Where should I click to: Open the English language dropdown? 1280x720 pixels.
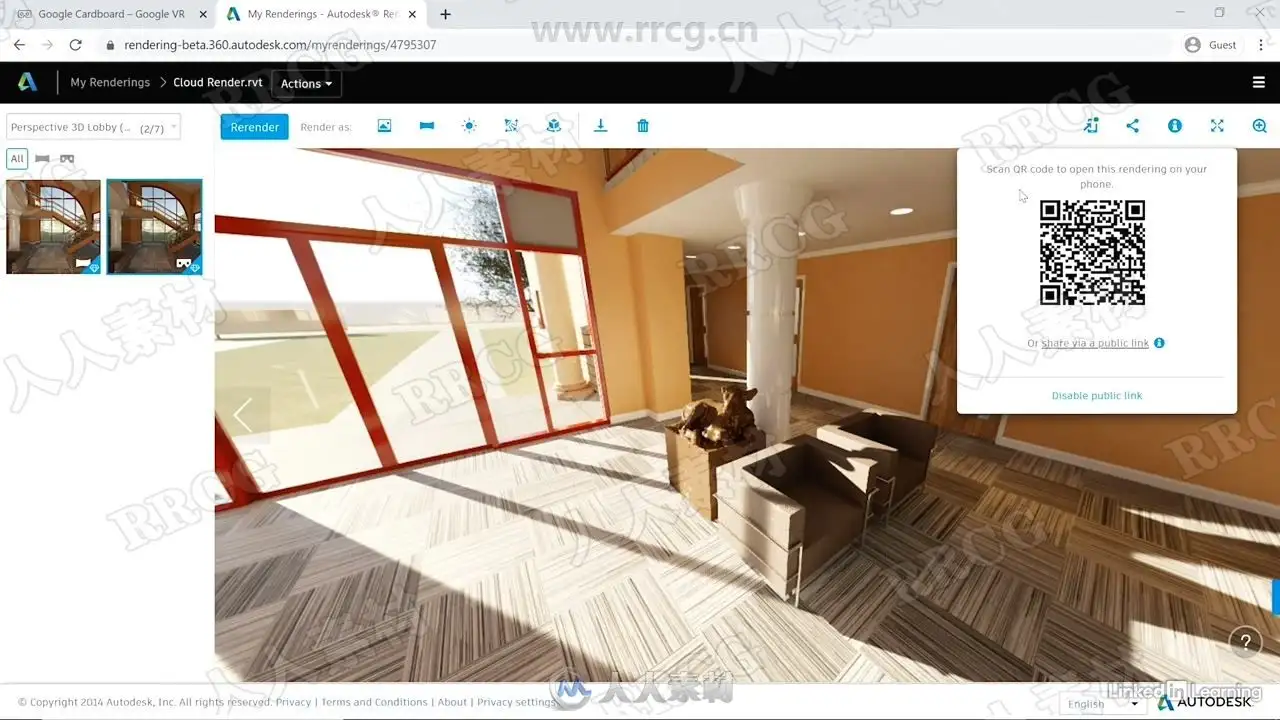coord(1102,704)
